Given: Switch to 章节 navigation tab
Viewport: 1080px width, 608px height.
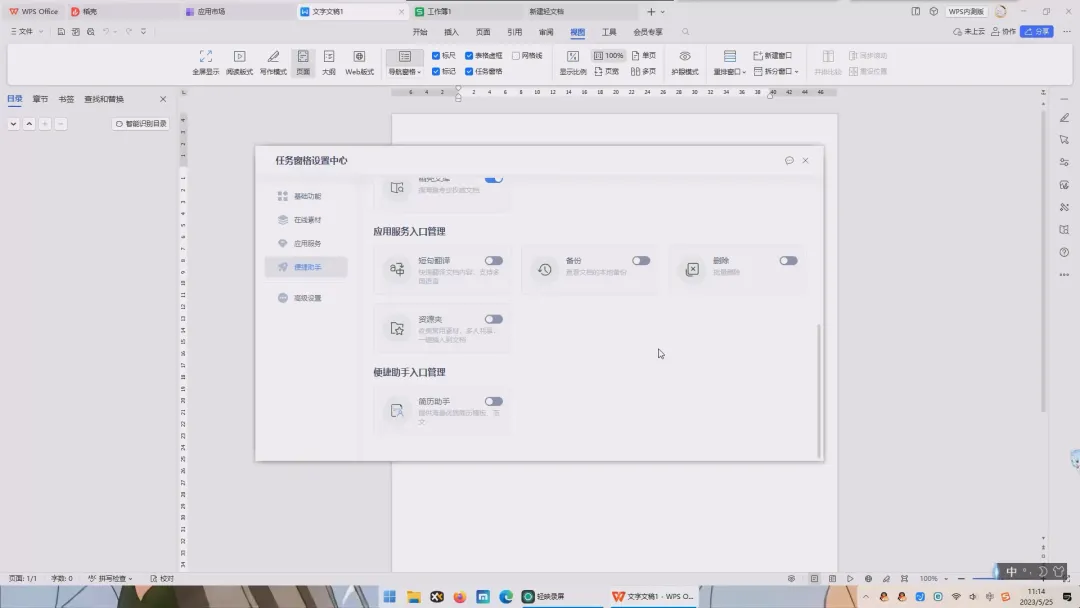Looking at the screenshot, I should (x=40, y=99).
